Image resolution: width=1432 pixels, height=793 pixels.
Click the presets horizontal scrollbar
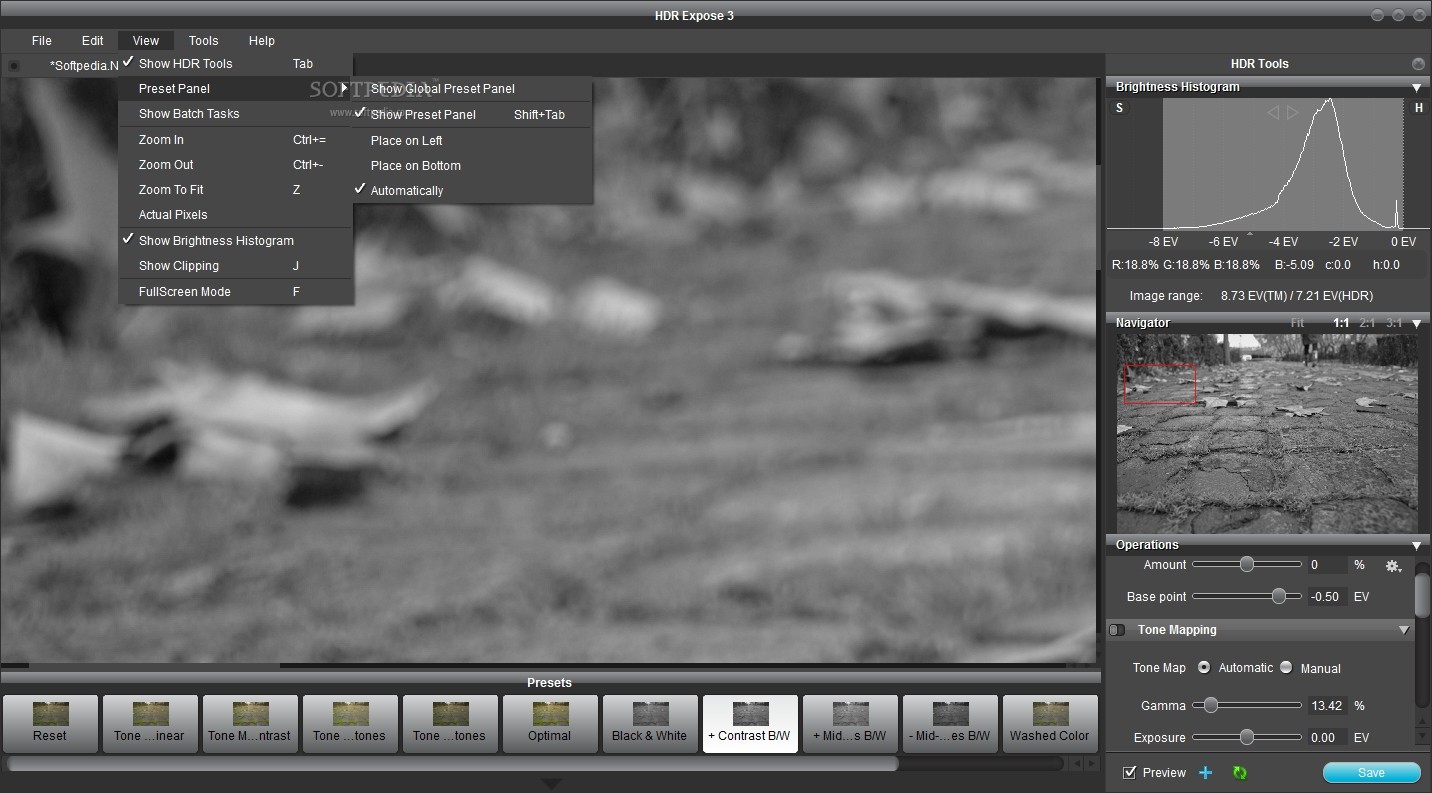click(x=452, y=763)
